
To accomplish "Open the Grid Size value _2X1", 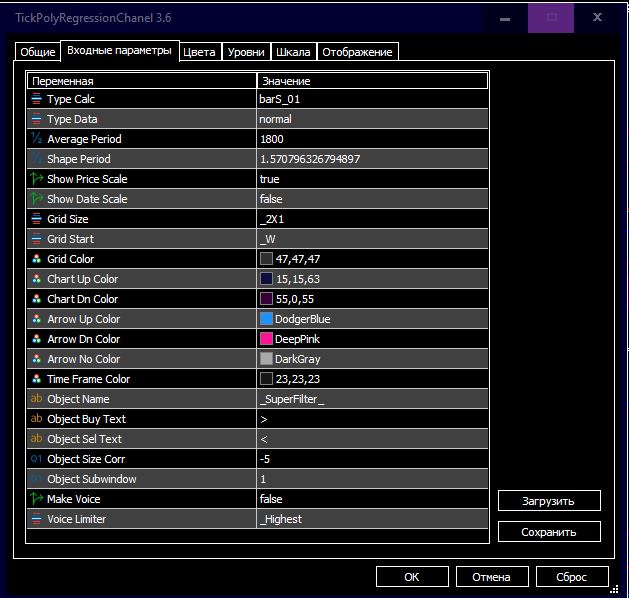I will click(372, 219).
